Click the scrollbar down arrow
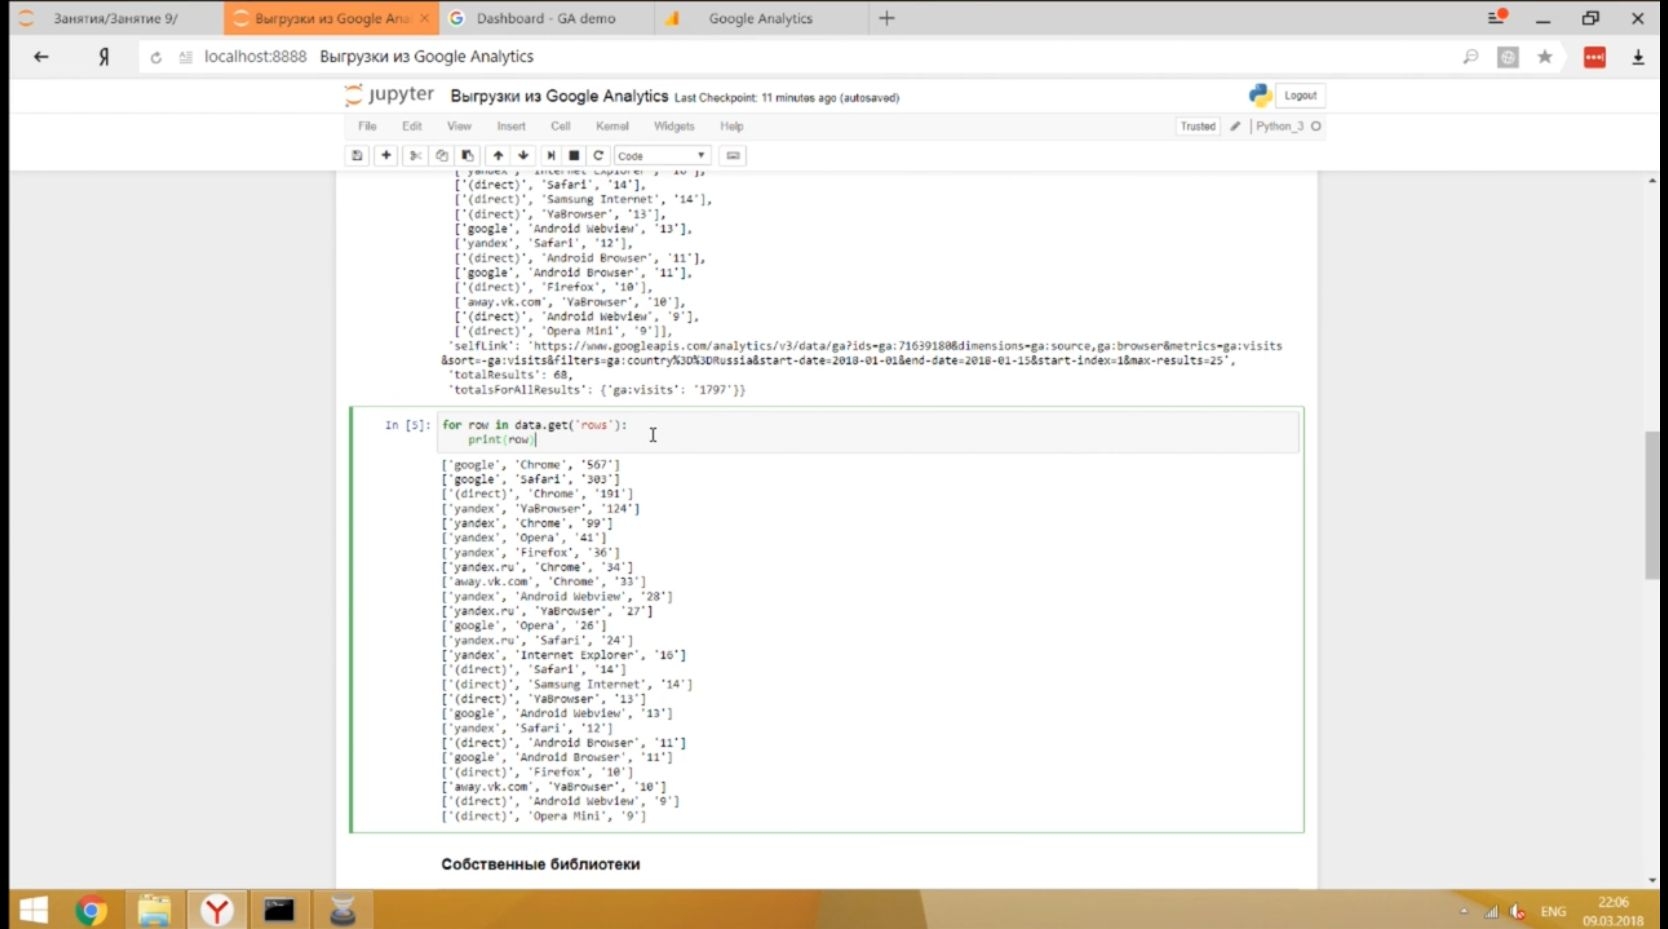 coord(1652,880)
